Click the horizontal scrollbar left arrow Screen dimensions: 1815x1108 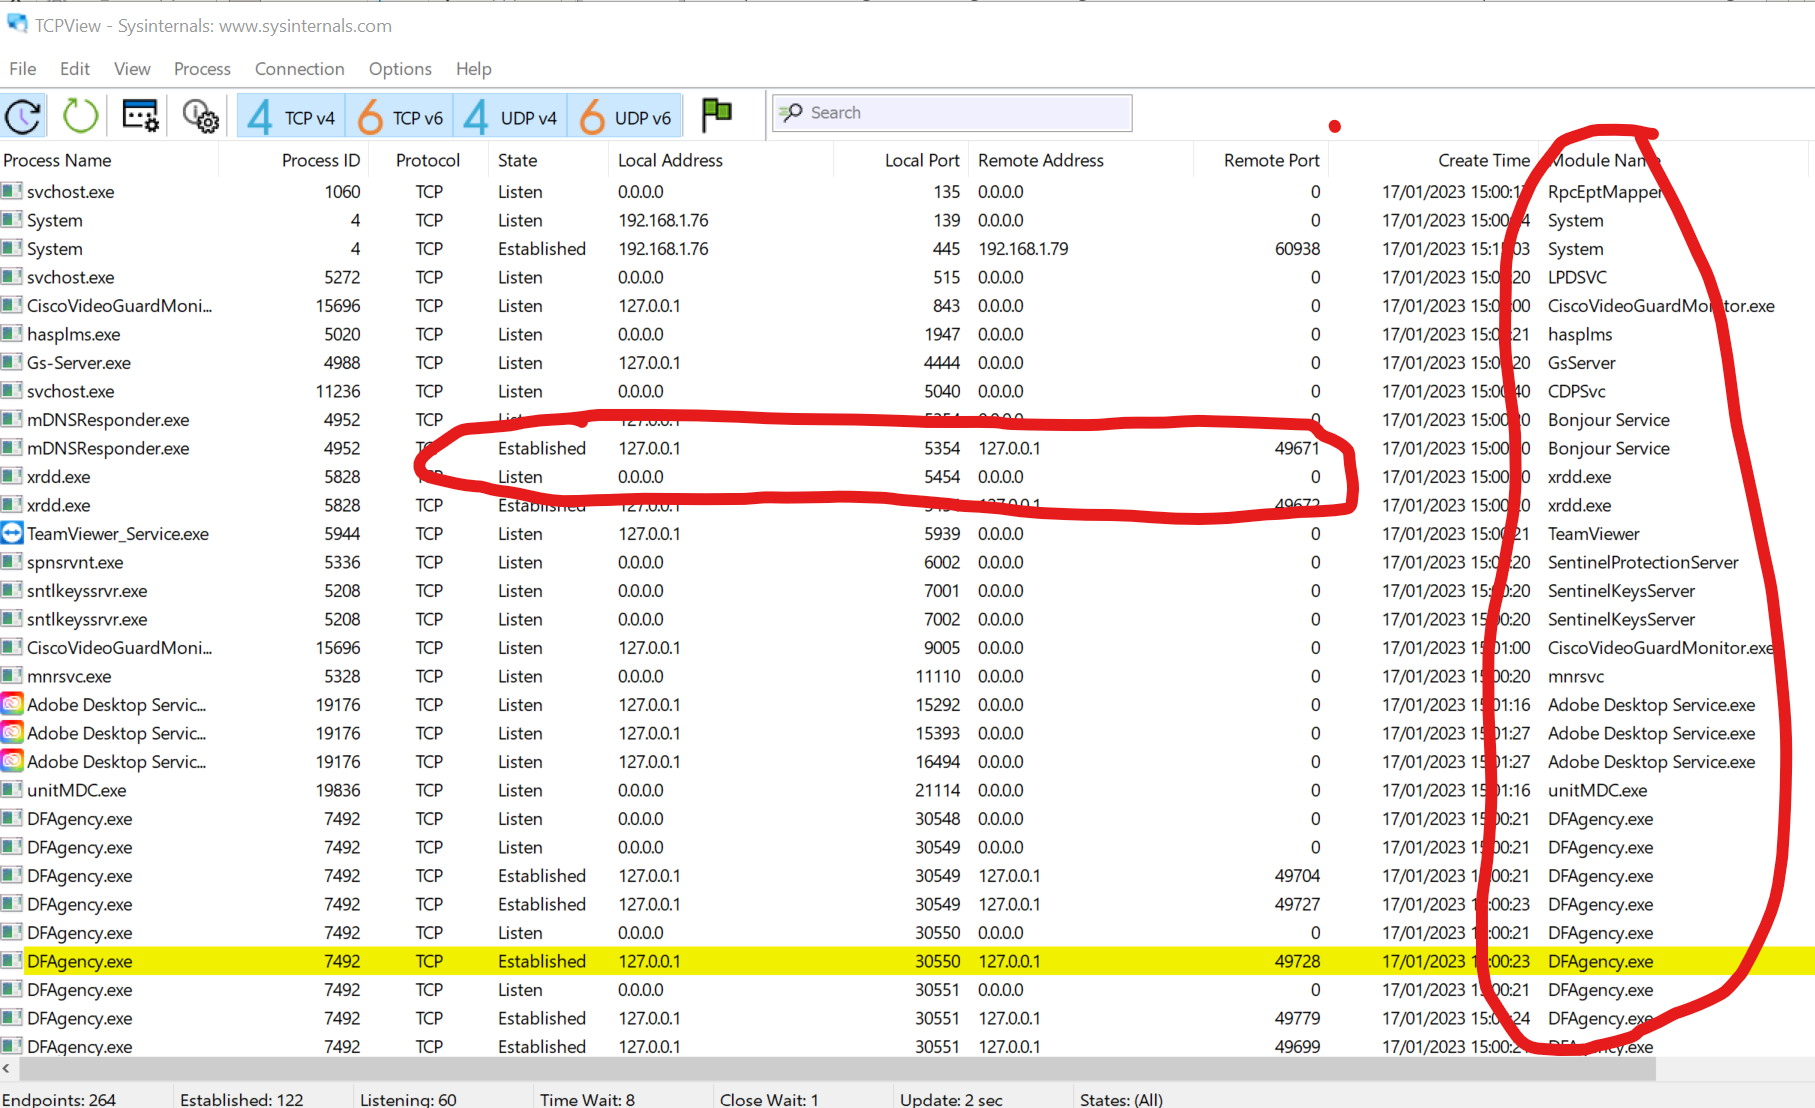(7, 1069)
